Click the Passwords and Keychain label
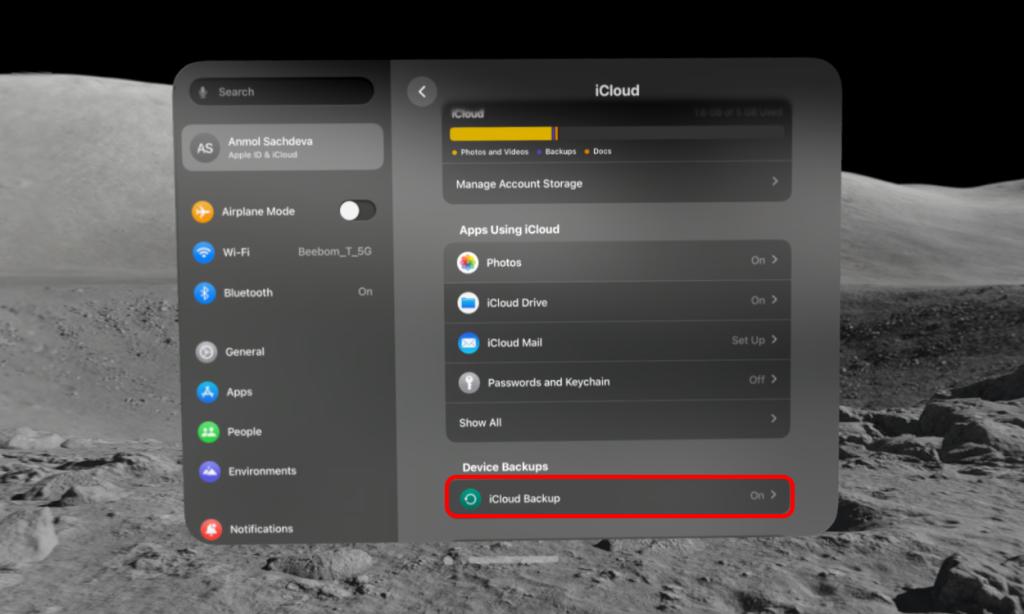Screen dimensions: 1024x614 tap(549, 382)
